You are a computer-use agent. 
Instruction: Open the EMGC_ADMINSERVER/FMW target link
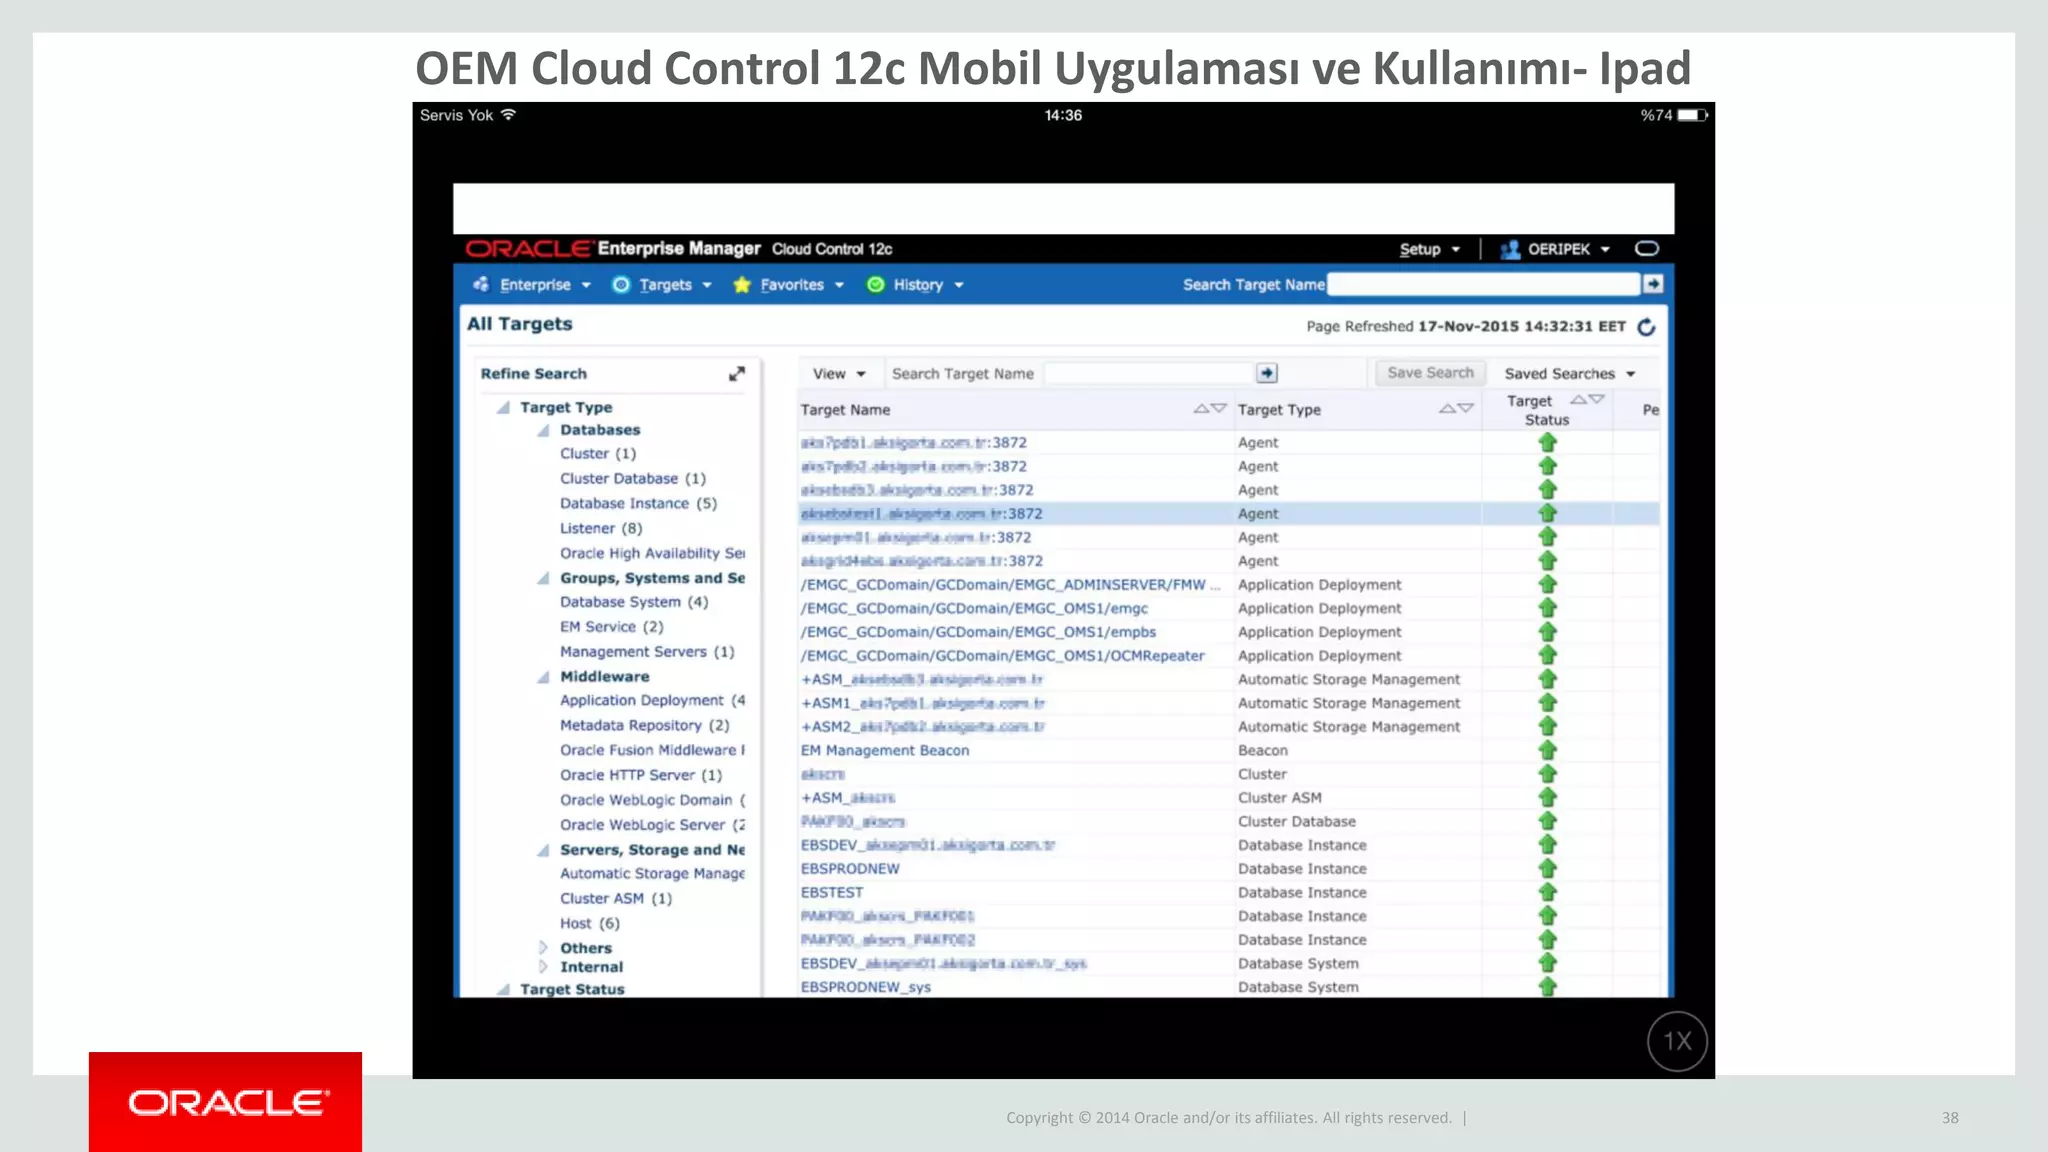(1010, 585)
